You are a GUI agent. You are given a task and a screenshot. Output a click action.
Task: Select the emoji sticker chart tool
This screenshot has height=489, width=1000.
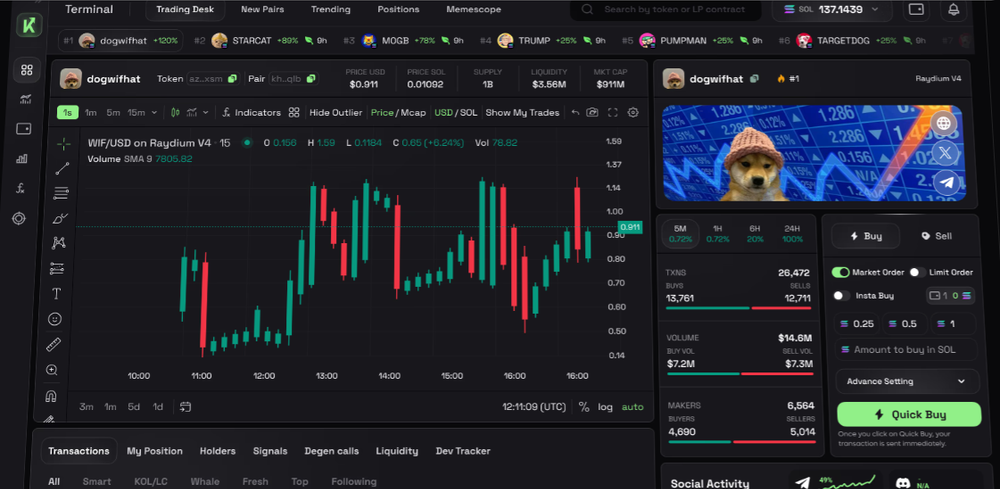point(55,319)
